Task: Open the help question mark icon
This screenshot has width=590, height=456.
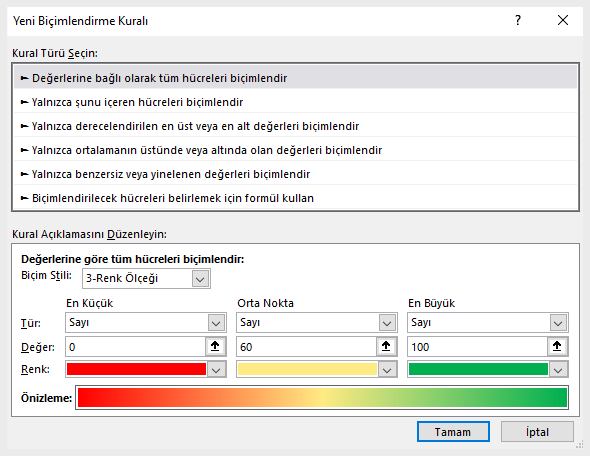Action: point(518,20)
